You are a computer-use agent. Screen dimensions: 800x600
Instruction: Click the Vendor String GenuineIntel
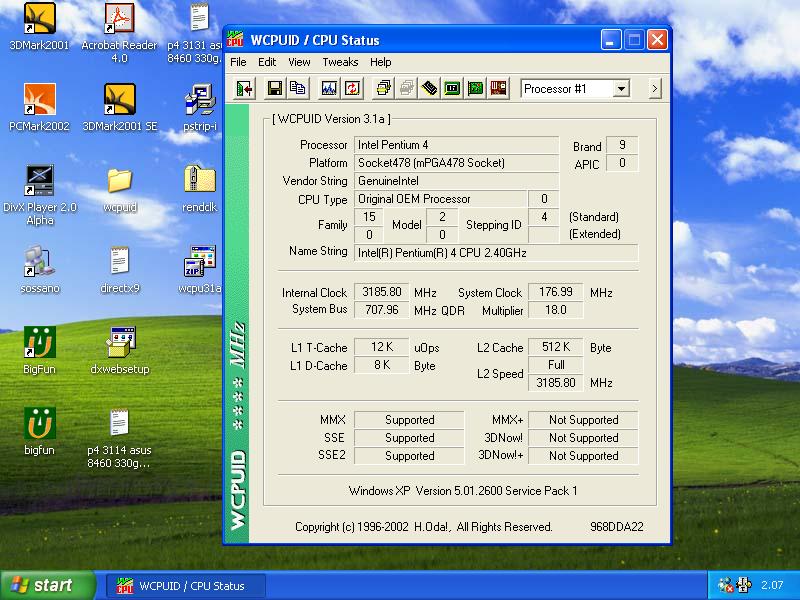457,181
